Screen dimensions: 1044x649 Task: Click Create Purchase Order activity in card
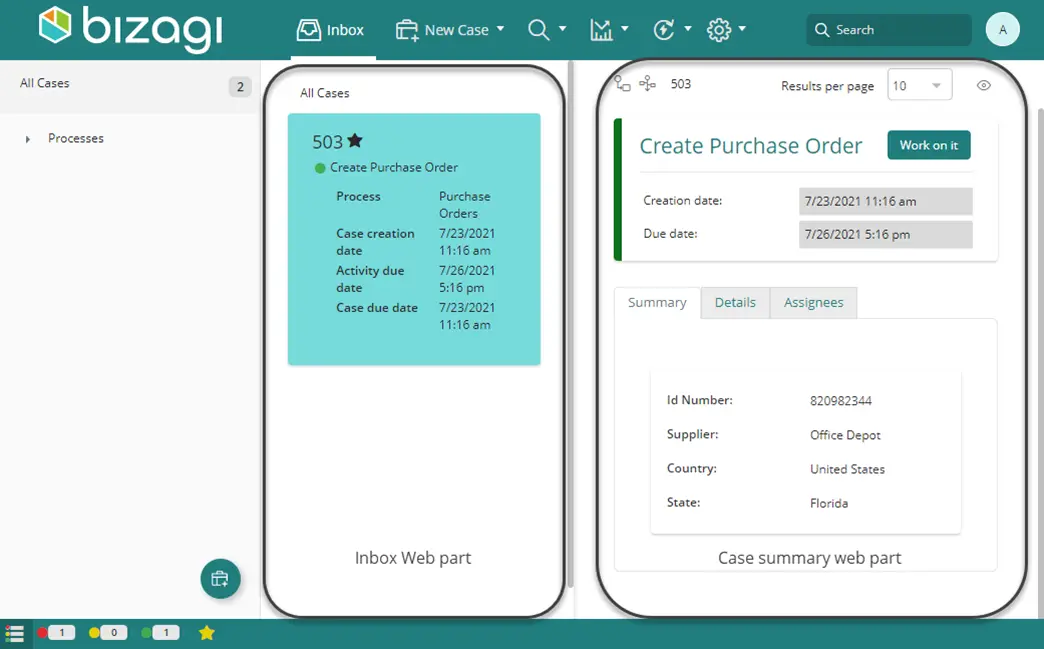[x=394, y=168]
